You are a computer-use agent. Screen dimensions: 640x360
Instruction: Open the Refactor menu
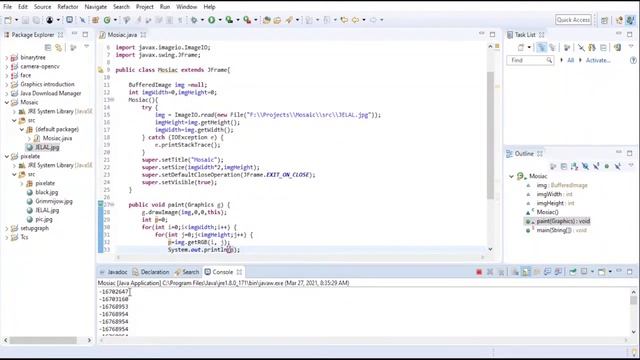tap(68, 7)
